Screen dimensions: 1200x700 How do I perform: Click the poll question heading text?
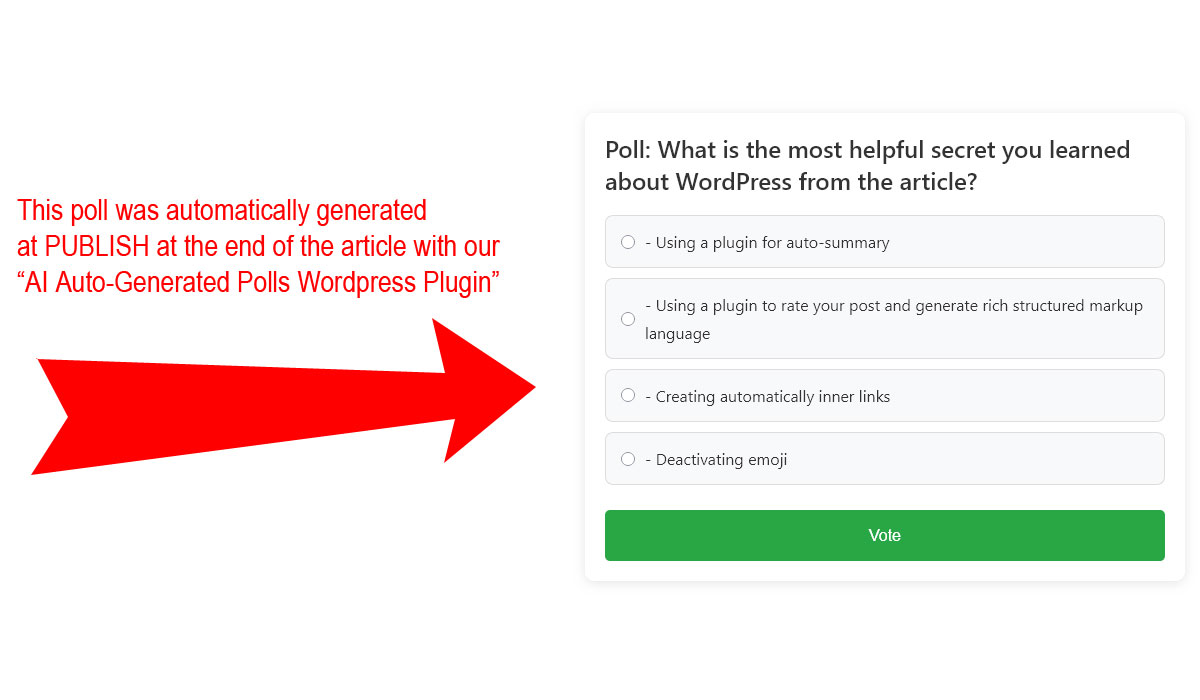[866, 165]
